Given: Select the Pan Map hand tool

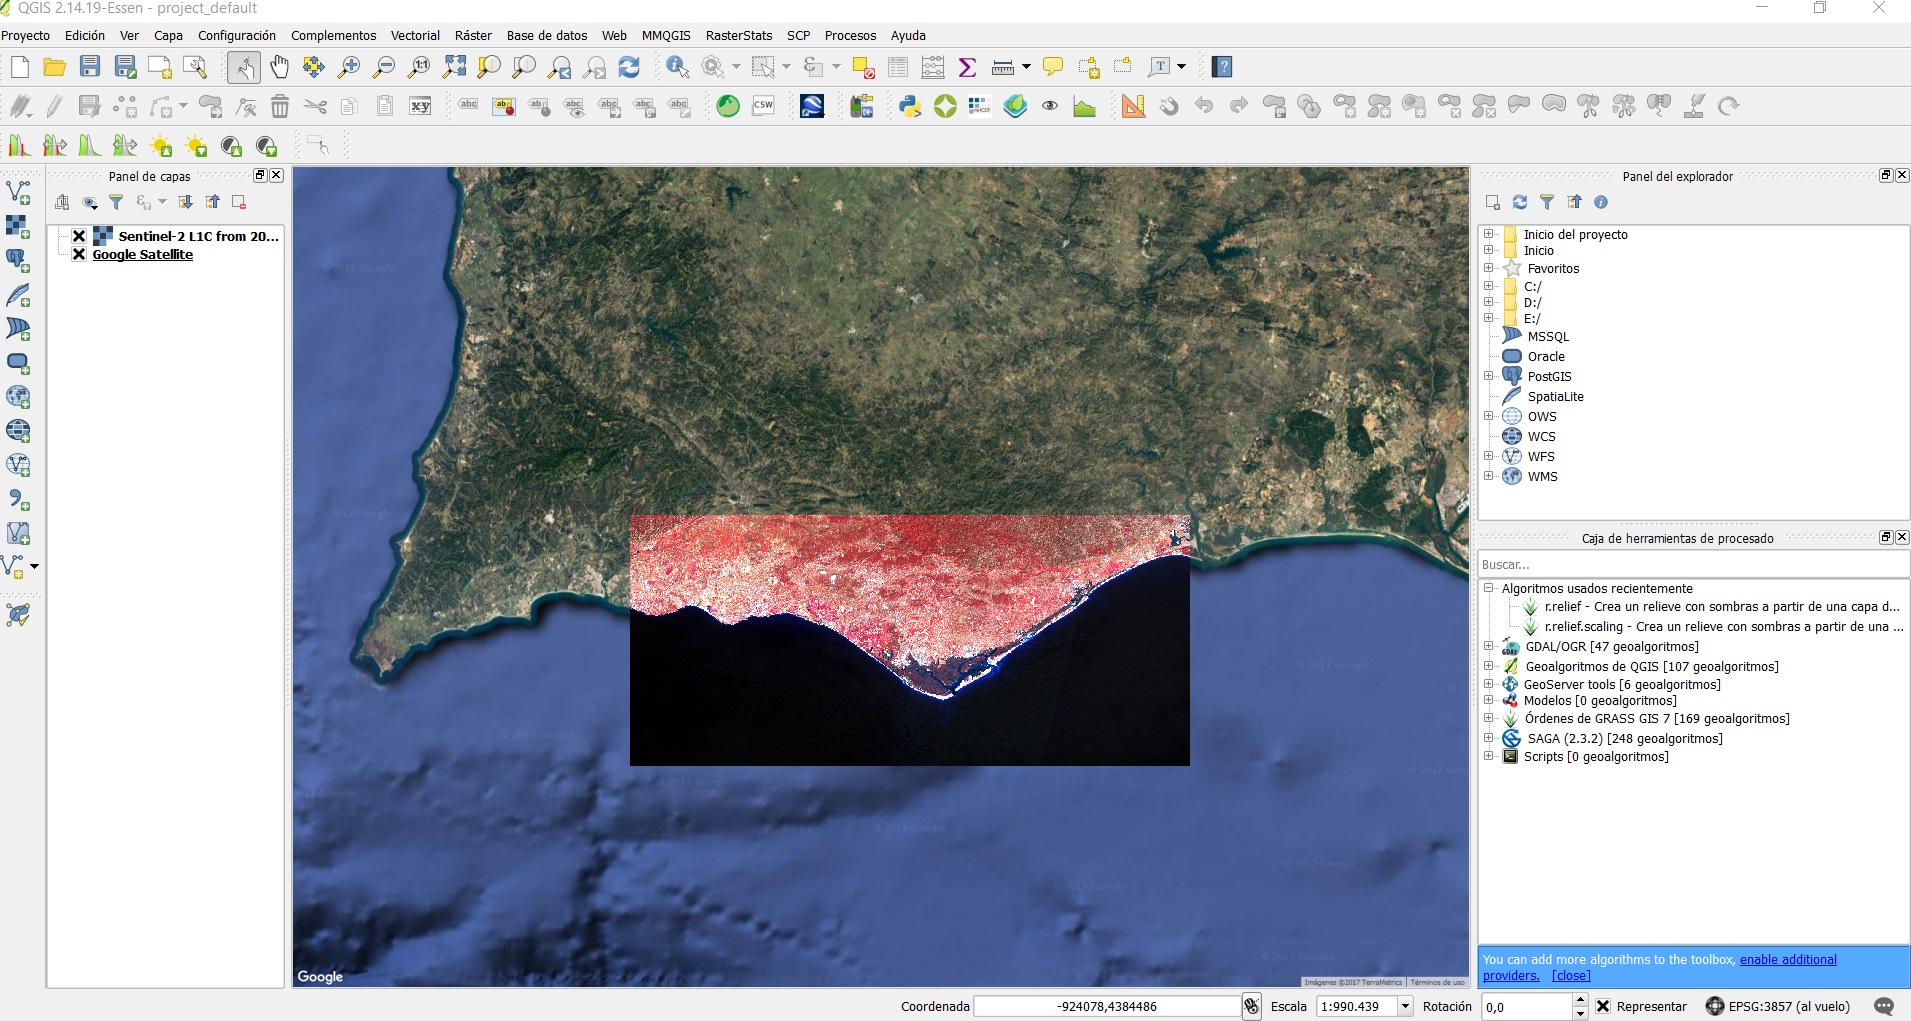Looking at the screenshot, I should (279, 67).
